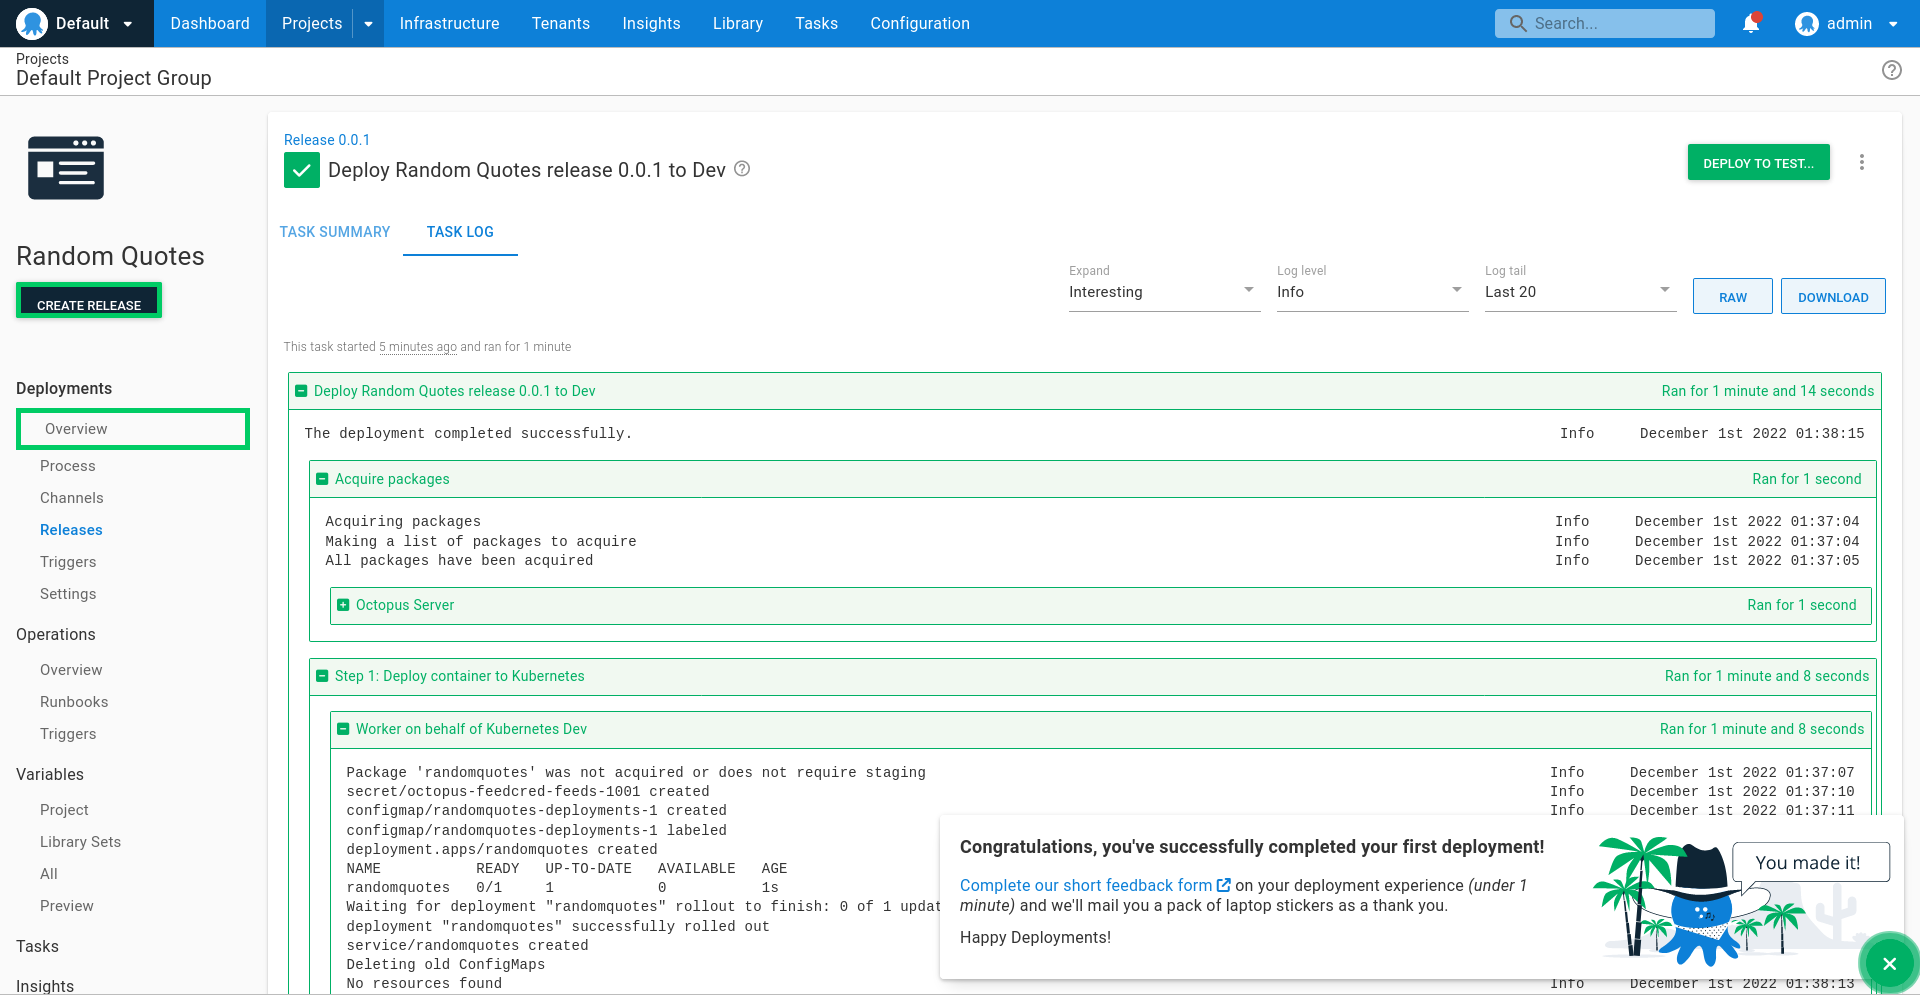Open the Dashboard menu
The image size is (1920, 995).
coord(210,23)
